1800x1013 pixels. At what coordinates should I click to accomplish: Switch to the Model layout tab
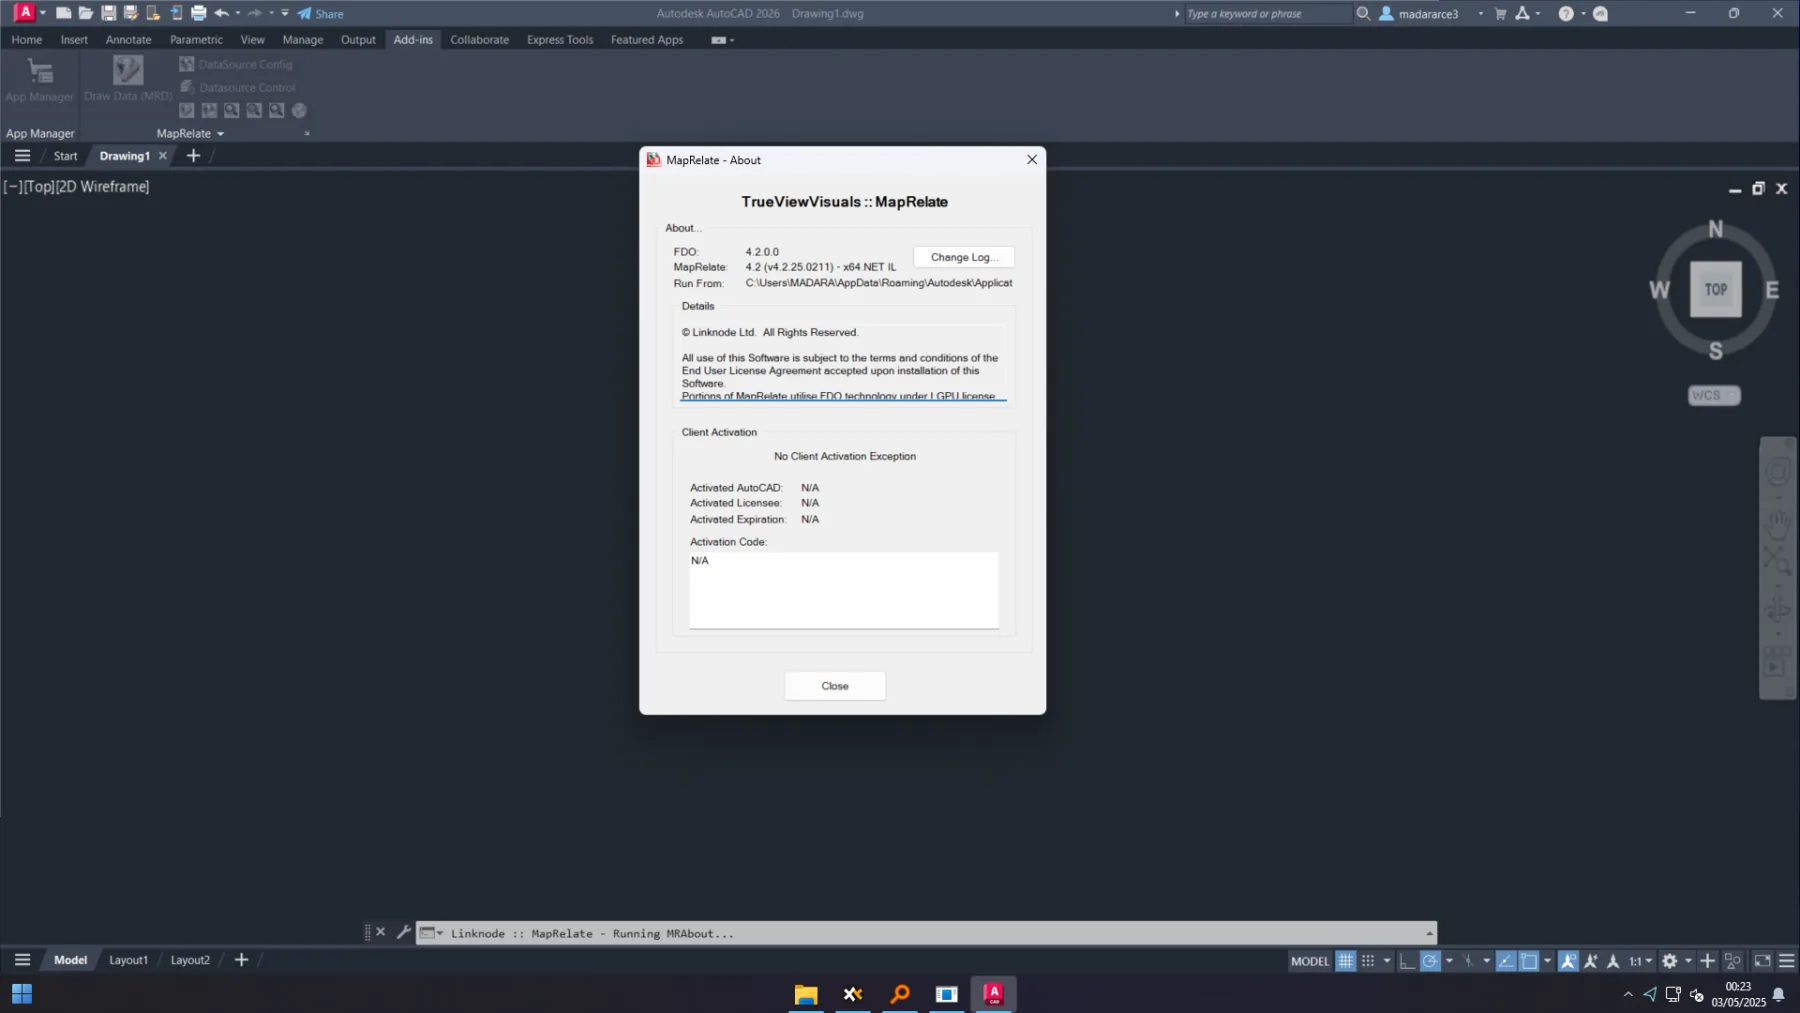pyautogui.click(x=70, y=960)
